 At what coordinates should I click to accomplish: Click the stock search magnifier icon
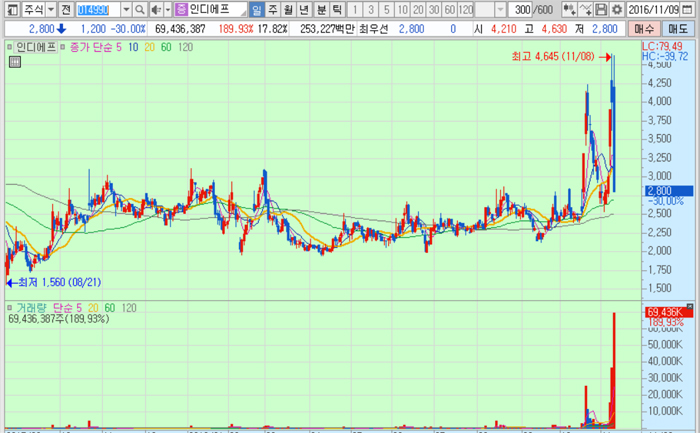[140, 9]
